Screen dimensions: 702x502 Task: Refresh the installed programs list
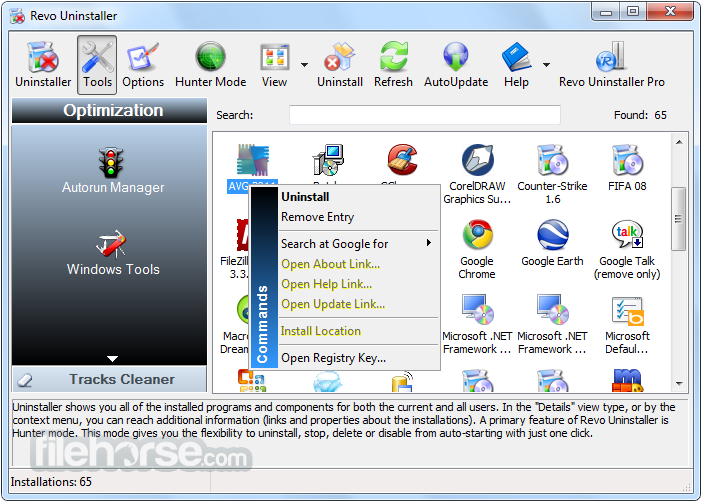pos(393,64)
